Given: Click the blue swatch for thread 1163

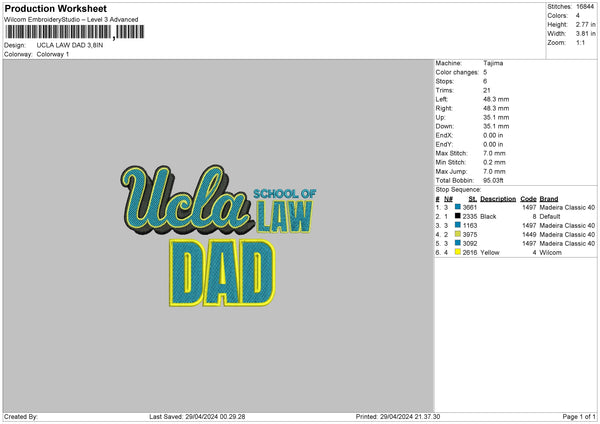Looking at the screenshot, I should click(x=458, y=225).
